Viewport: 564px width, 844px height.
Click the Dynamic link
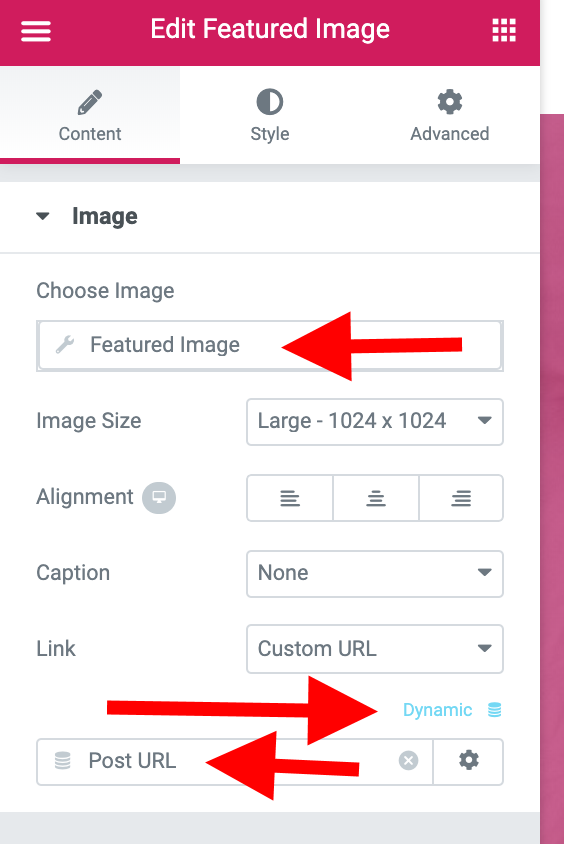(x=438, y=710)
